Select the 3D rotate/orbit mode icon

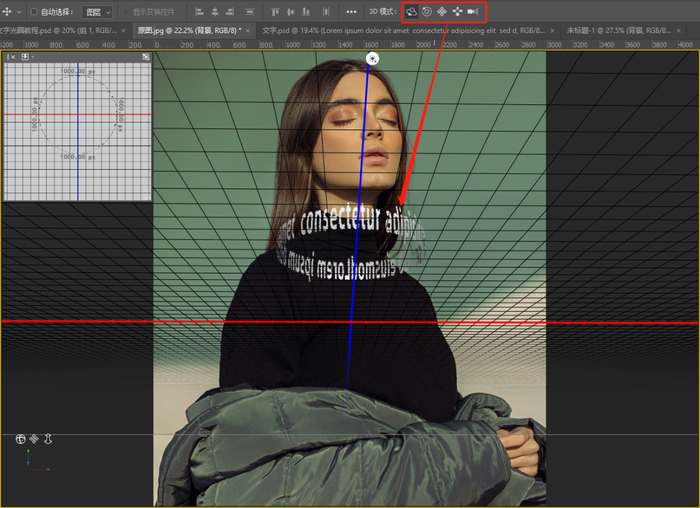click(411, 12)
